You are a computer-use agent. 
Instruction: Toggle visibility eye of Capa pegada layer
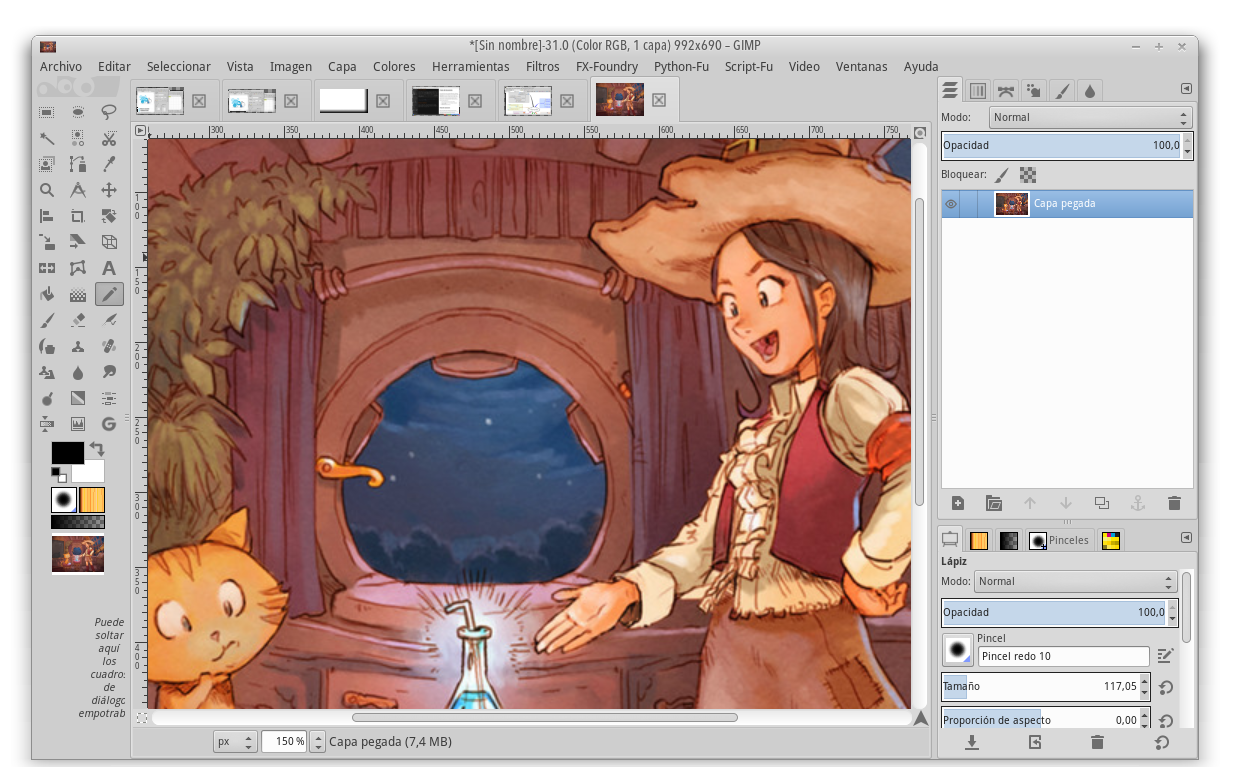coord(951,204)
